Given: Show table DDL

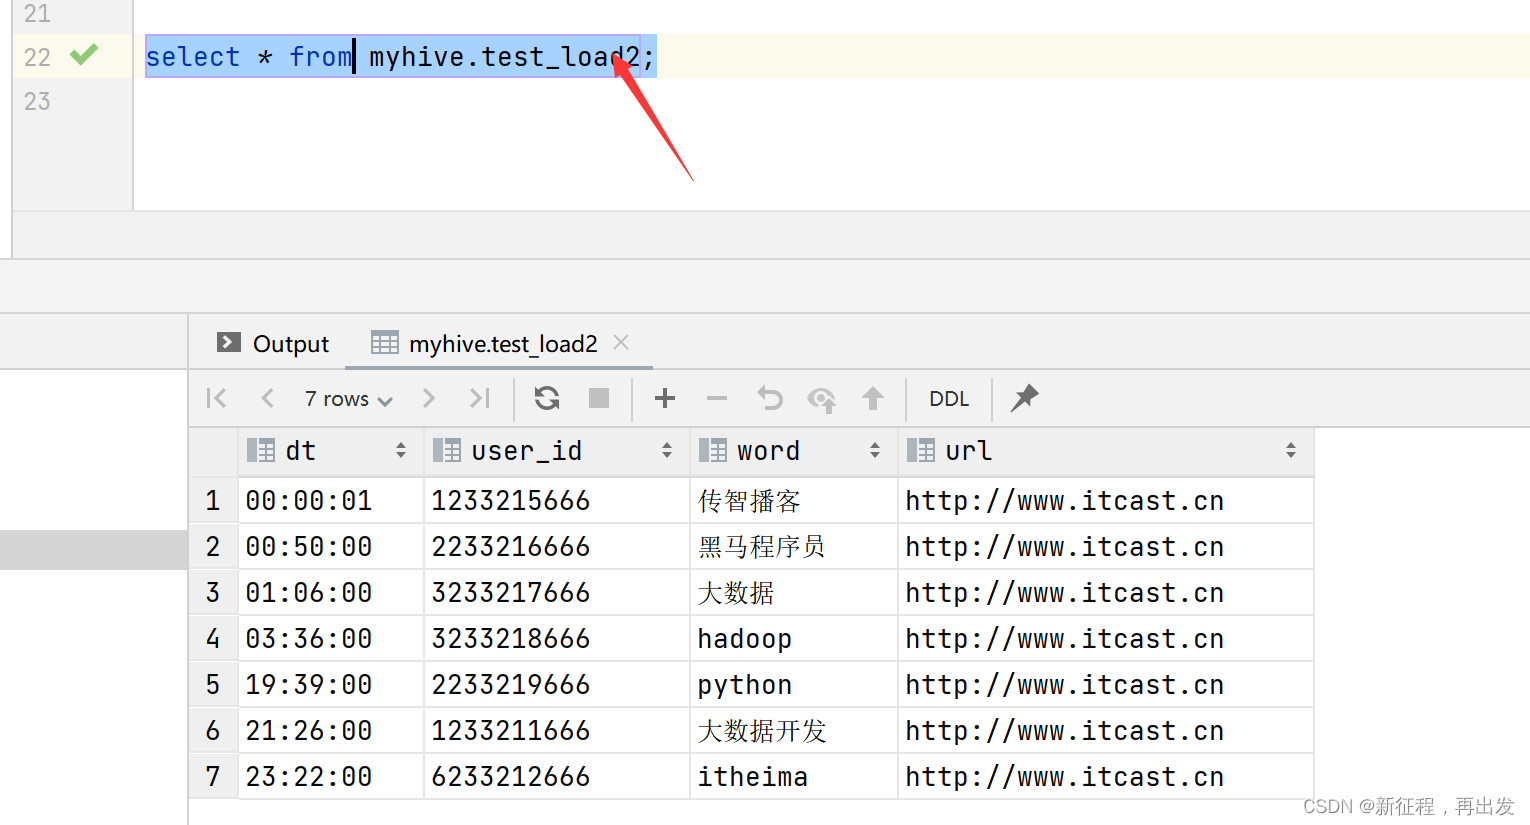Looking at the screenshot, I should (x=949, y=399).
